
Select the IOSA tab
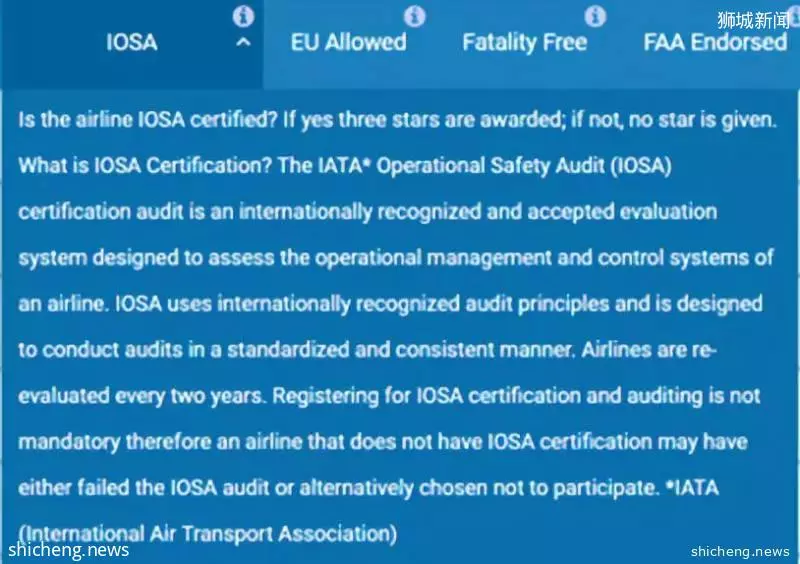pos(132,42)
